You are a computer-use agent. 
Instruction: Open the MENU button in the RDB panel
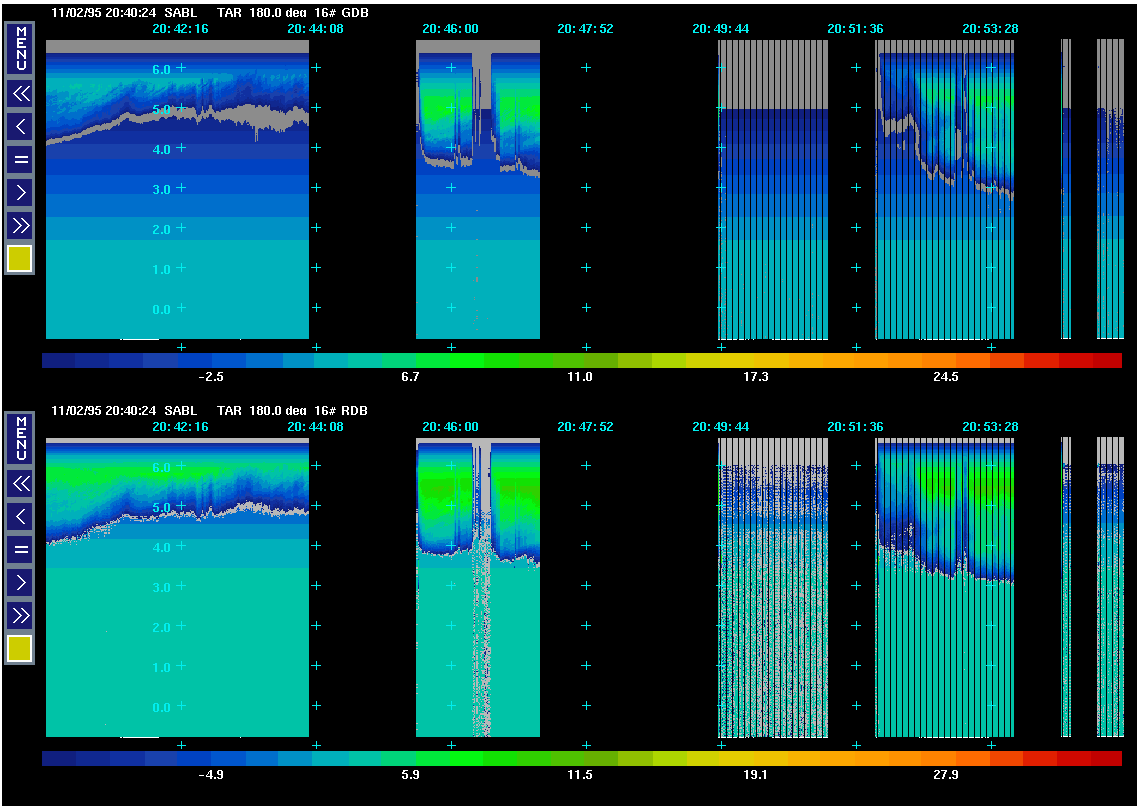coord(20,438)
